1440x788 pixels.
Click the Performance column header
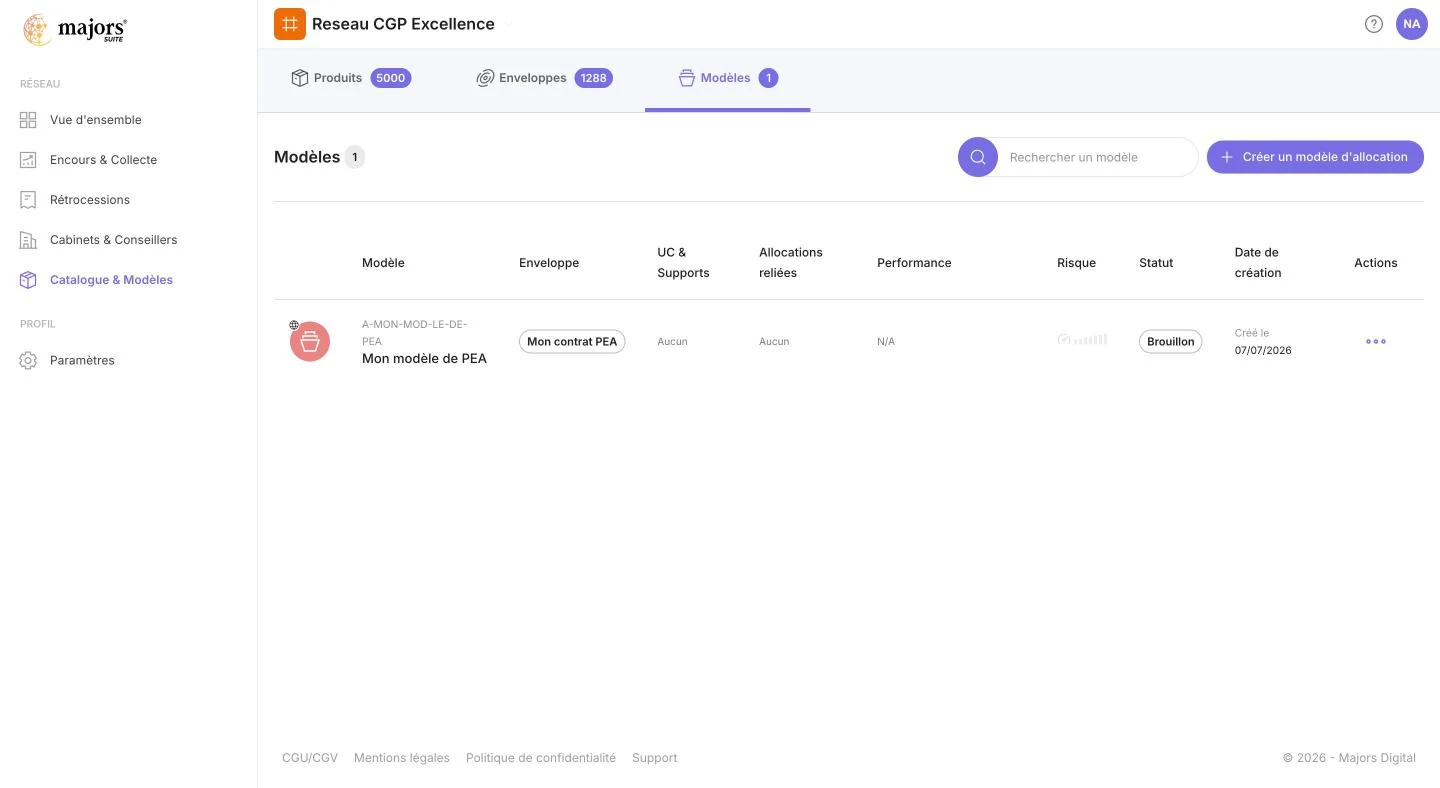914,263
